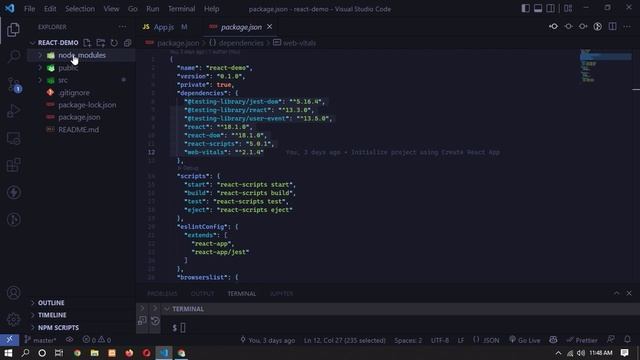Click New File icon in REACT-DEMO header
640x360 pixels.
click(x=87, y=43)
